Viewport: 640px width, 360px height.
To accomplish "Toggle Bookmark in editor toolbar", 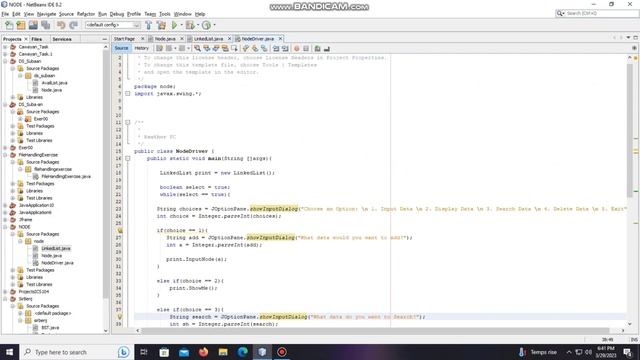I will (264, 48).
